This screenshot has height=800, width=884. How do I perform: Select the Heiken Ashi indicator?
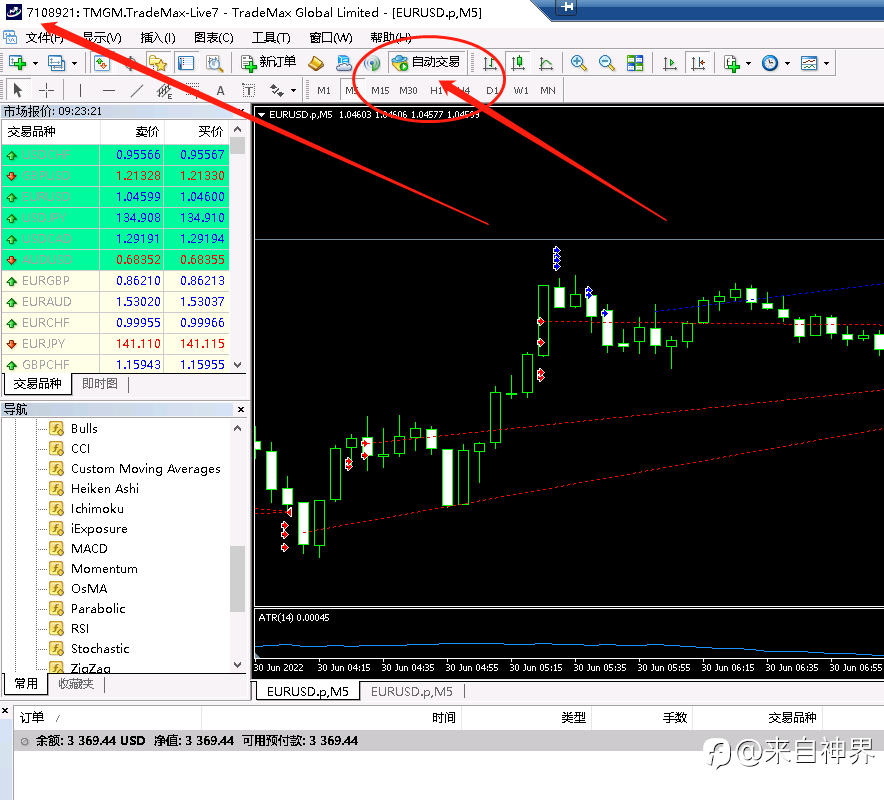pos(104,489)
